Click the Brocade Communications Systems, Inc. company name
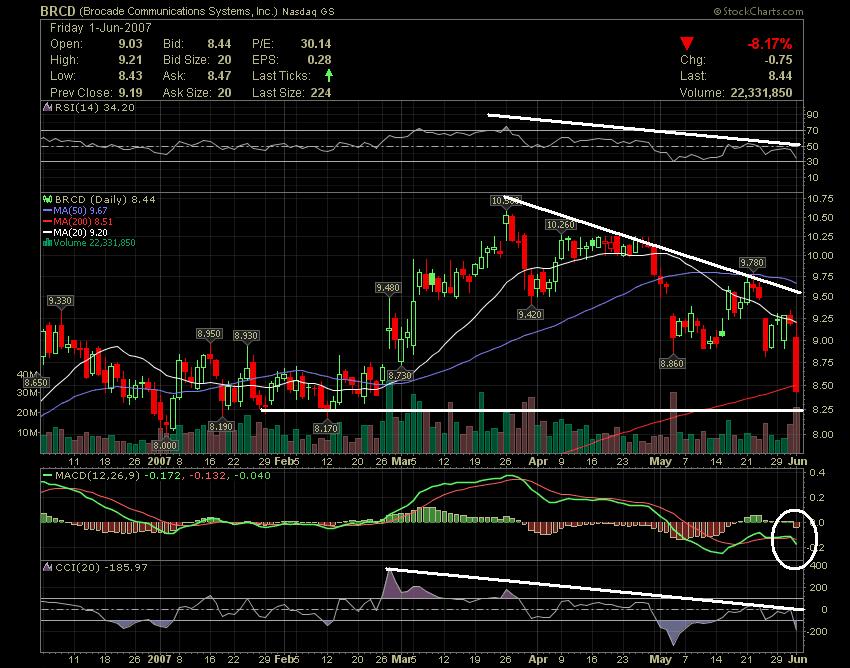Viewport: 850px width, 668px height. tap(179, 11)
